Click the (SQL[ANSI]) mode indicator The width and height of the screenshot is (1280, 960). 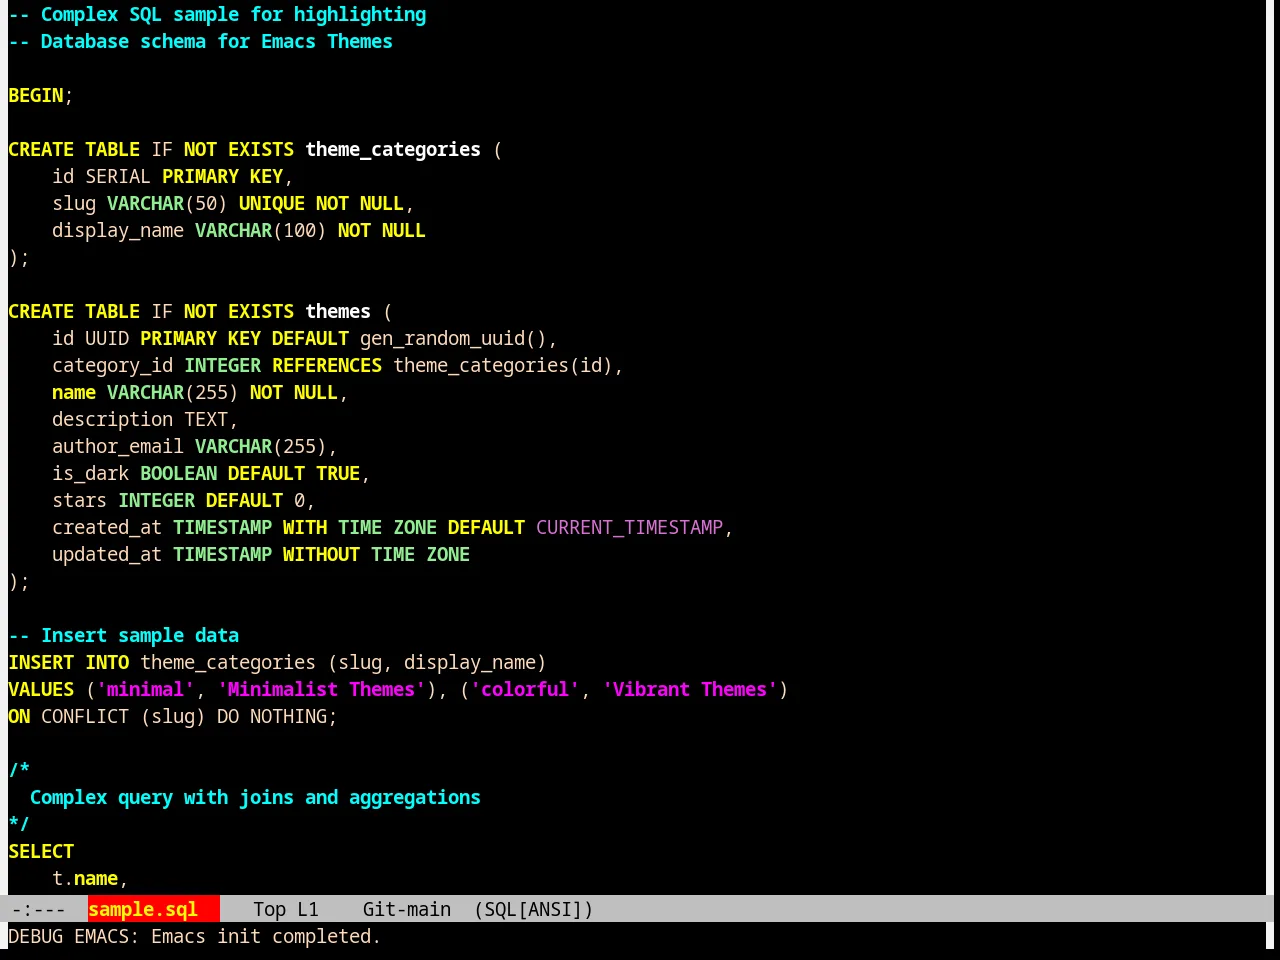[x=533, y=909]
